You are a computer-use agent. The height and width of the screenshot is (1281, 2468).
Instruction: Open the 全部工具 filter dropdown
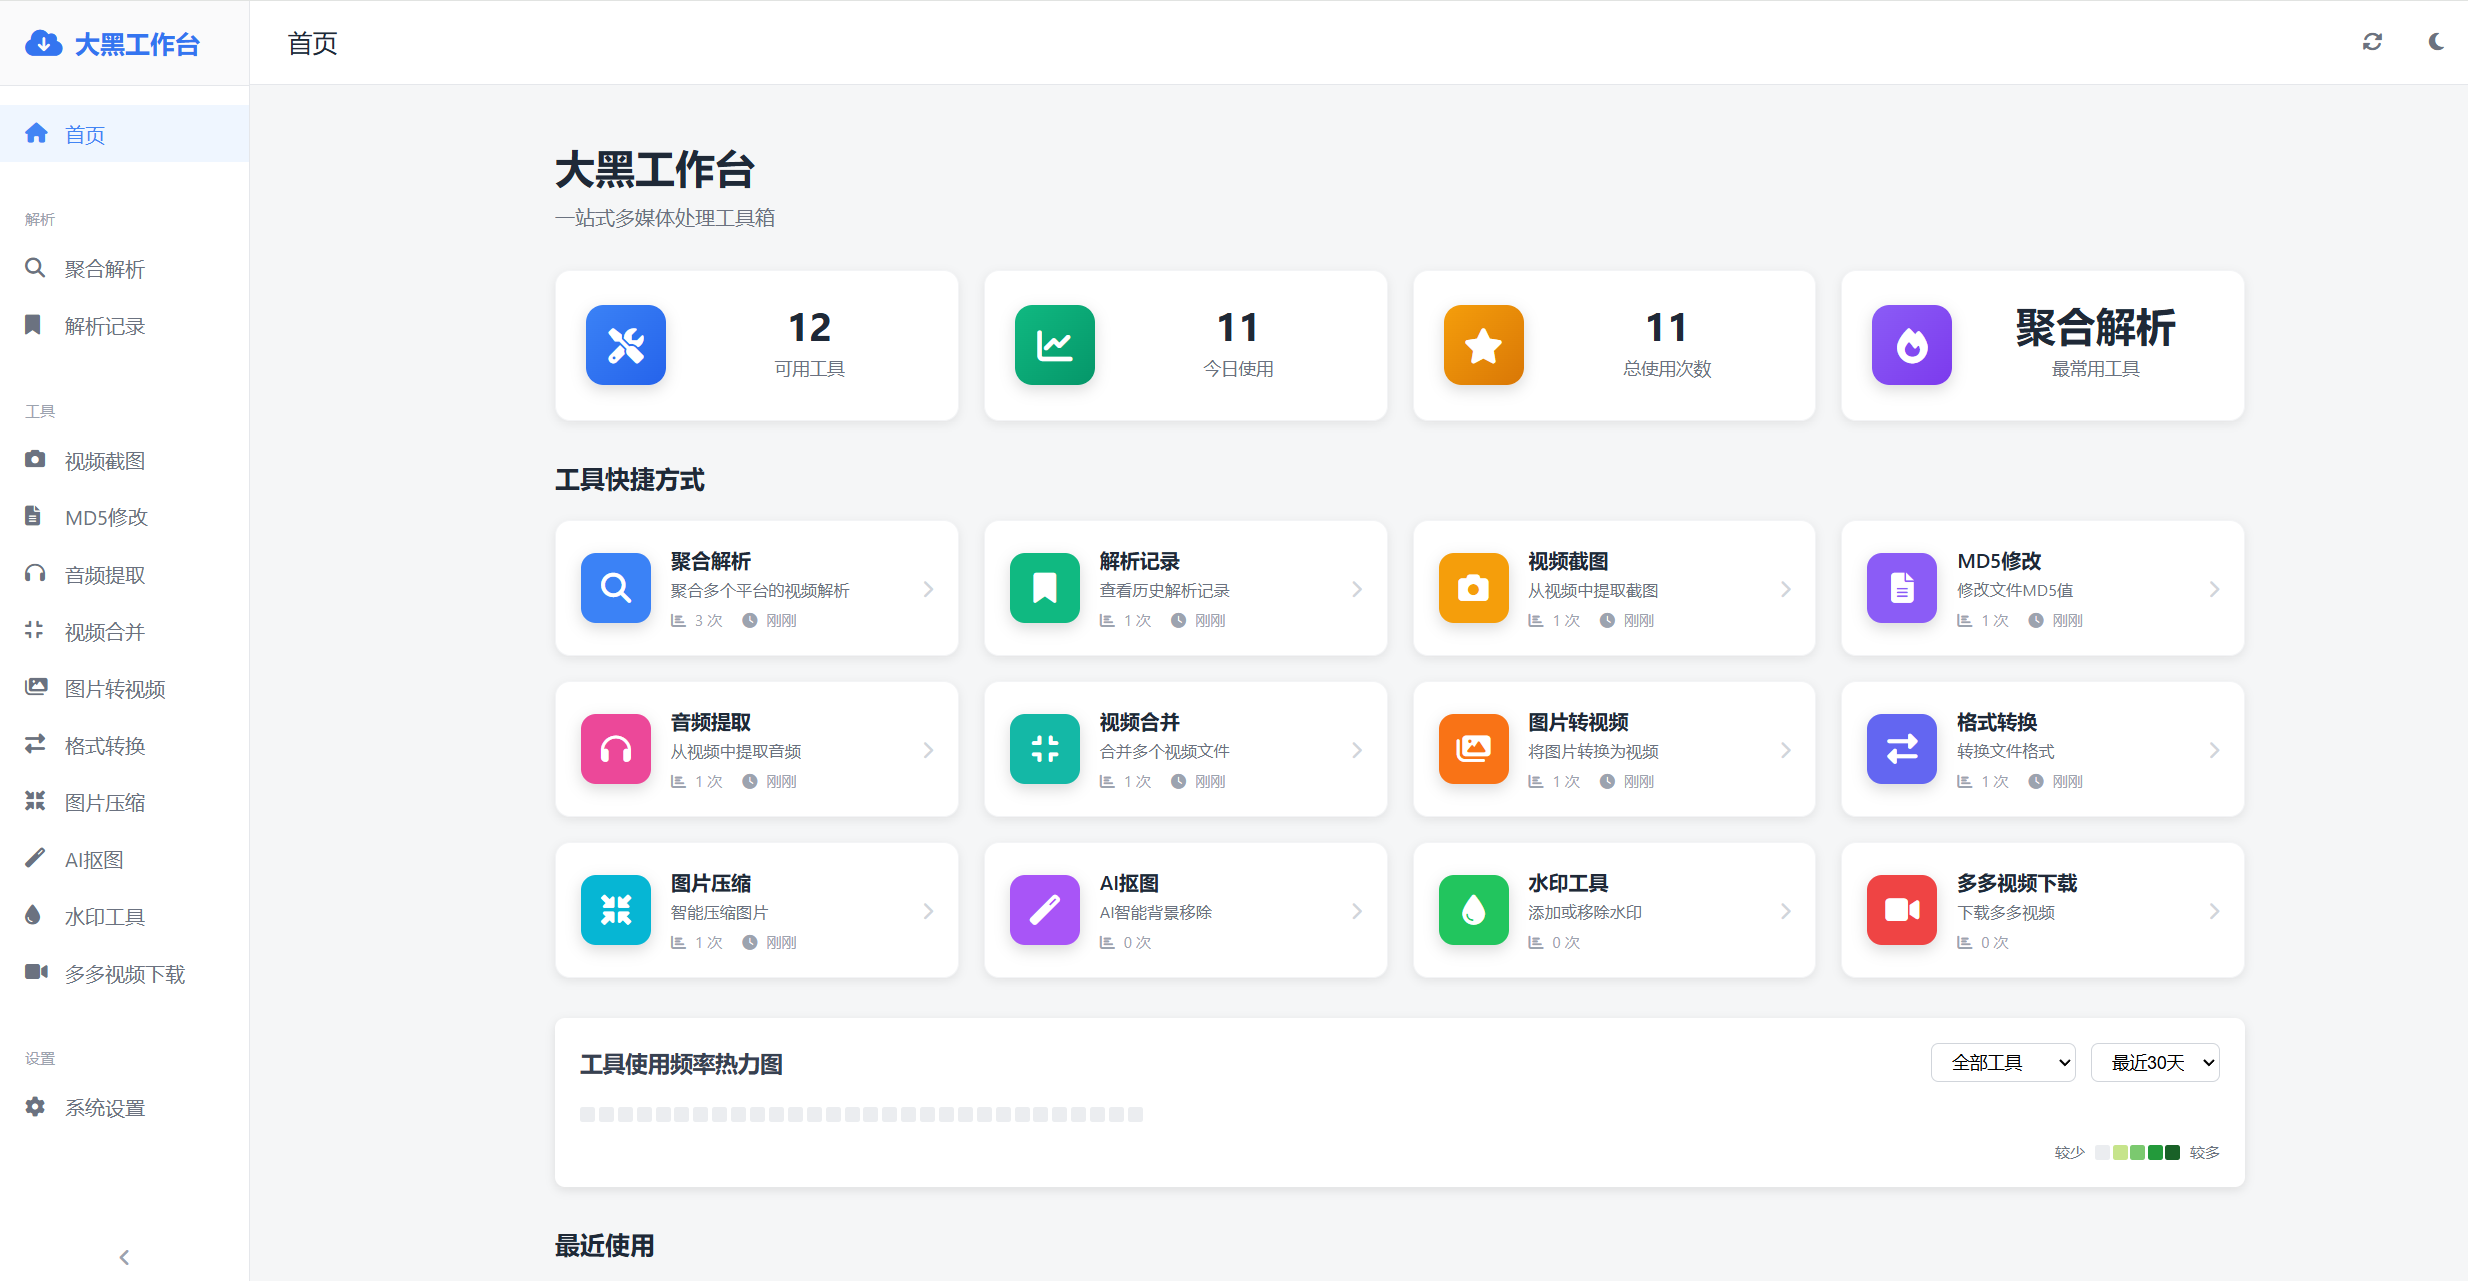pos(2003,1062)
